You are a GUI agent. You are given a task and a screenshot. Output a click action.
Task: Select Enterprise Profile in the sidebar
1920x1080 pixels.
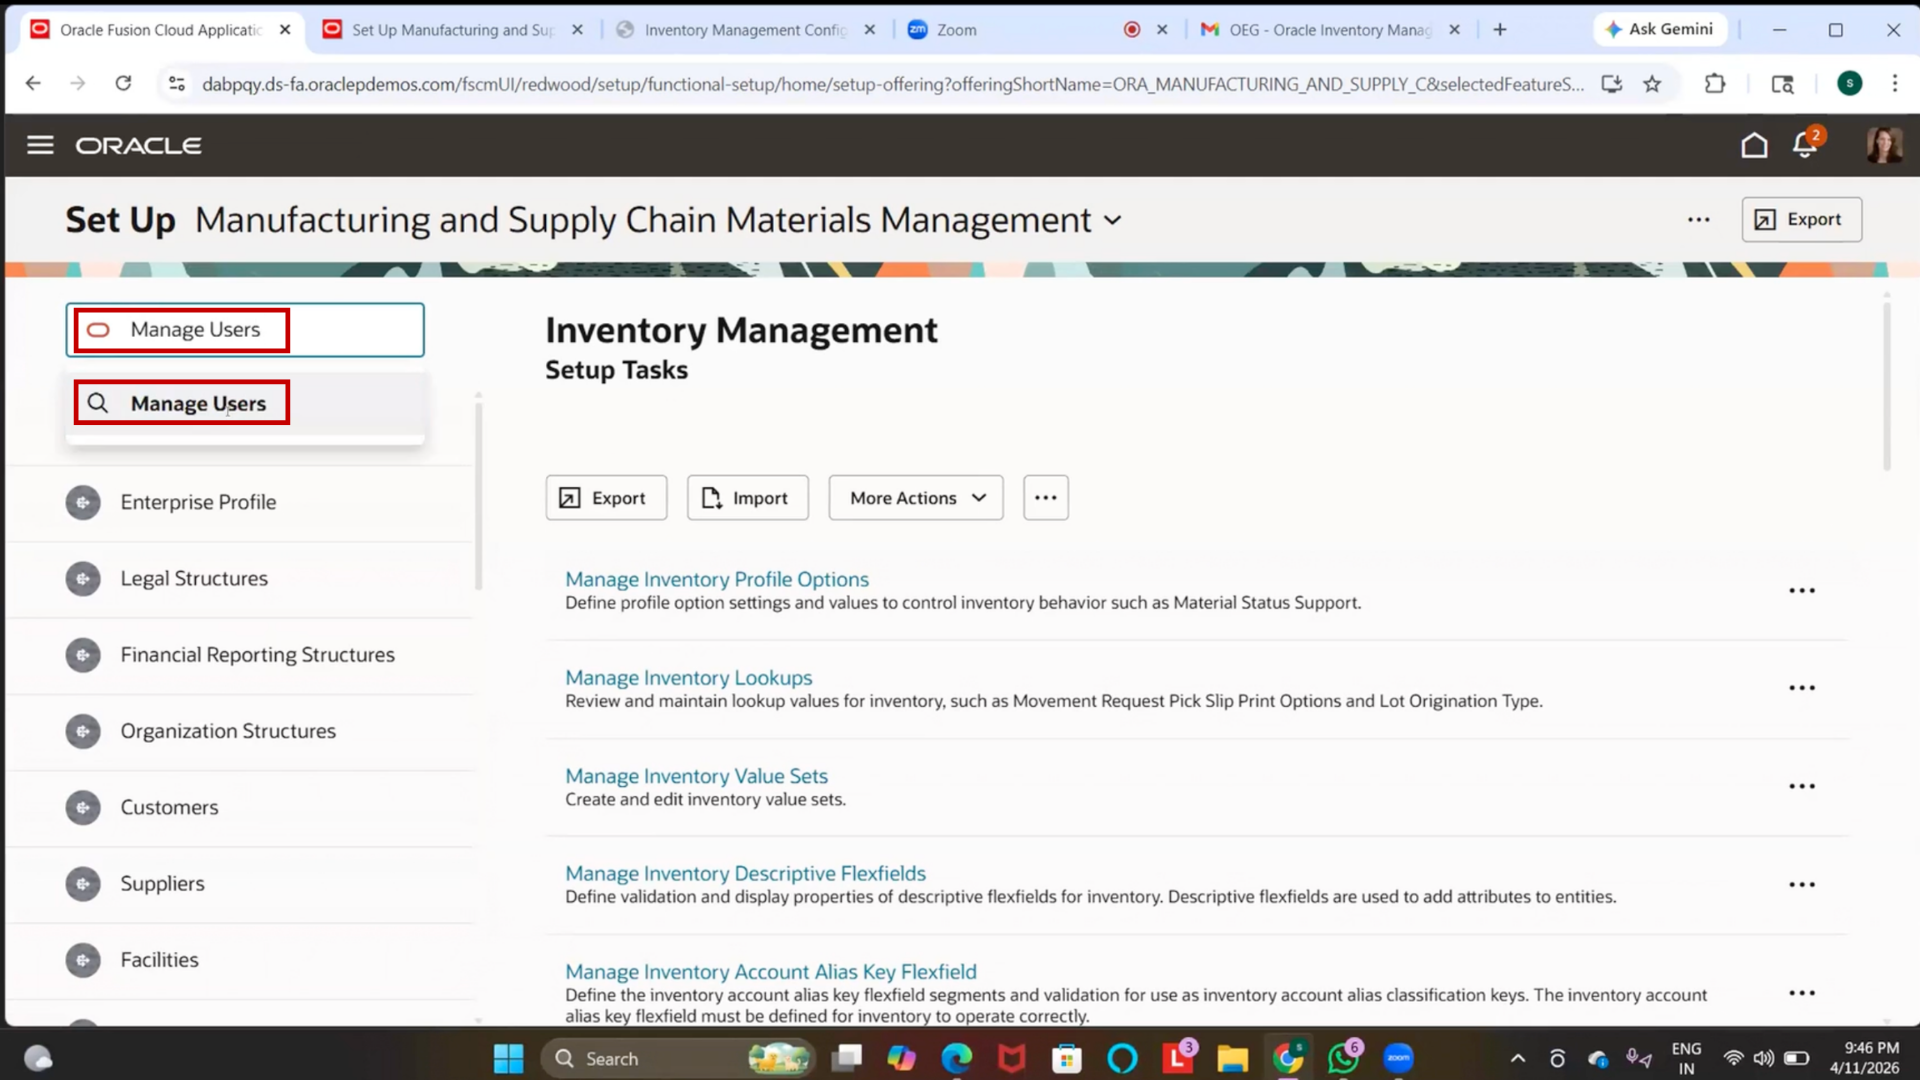(198, 502)
